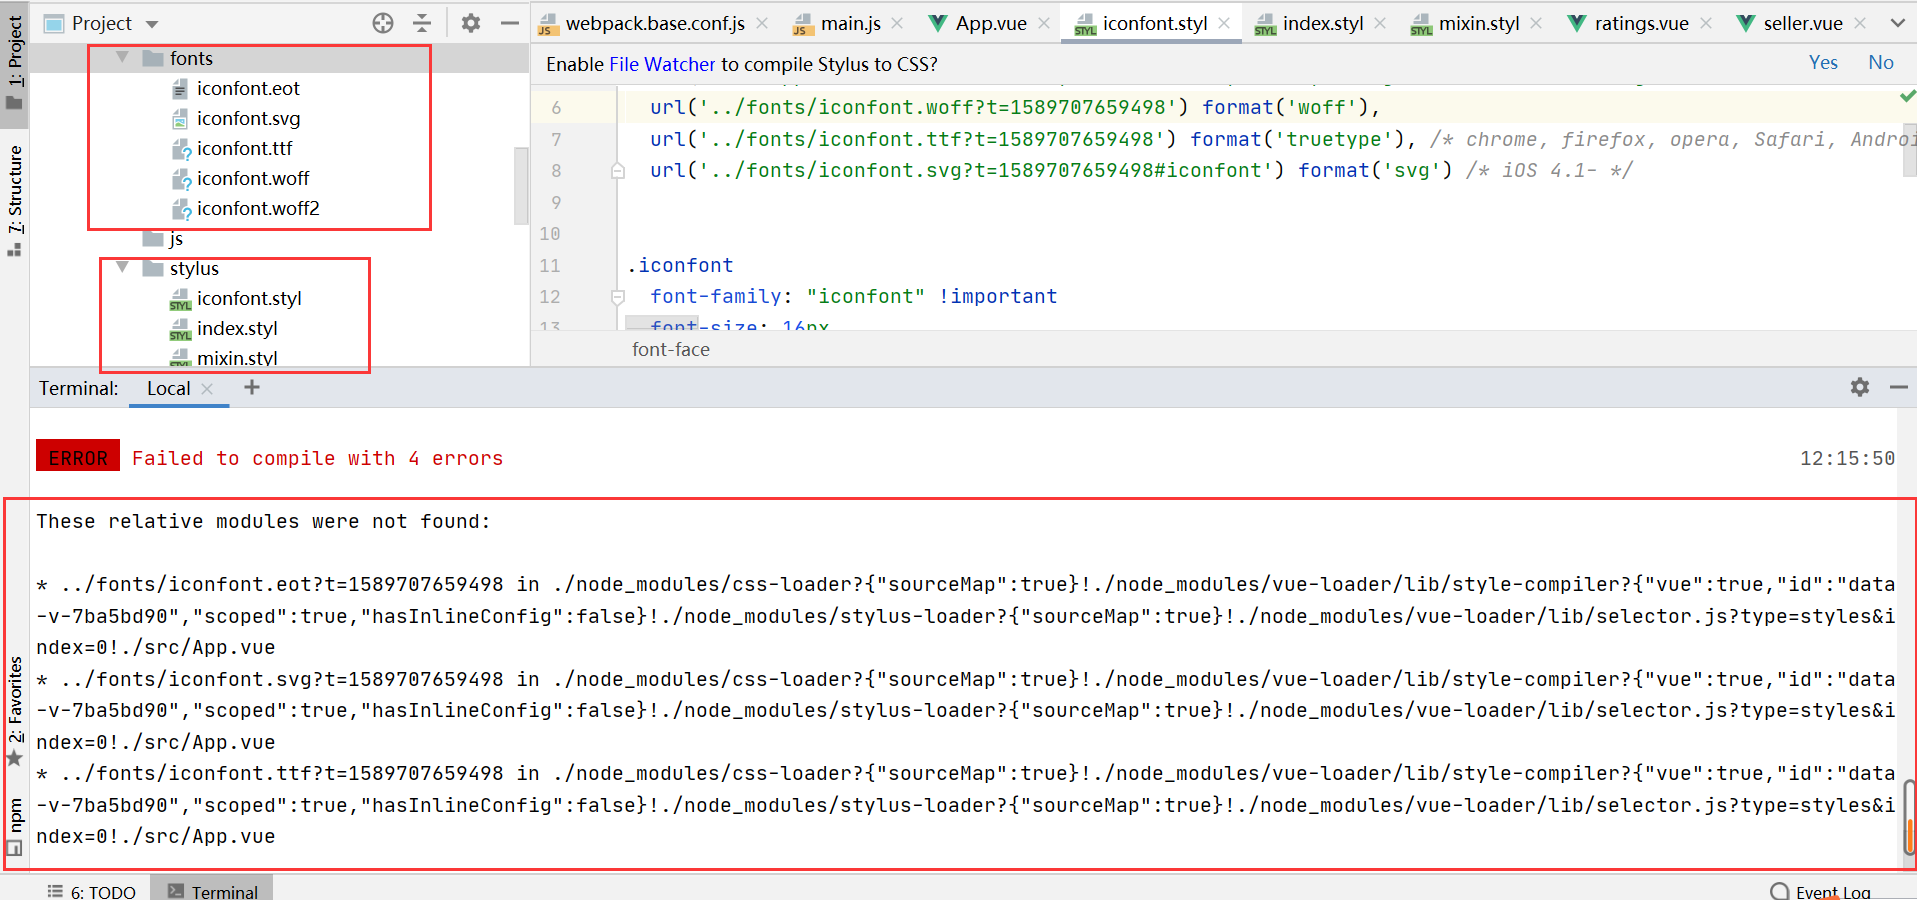The width and height of the screenshot is (1917, 900).
Task: Select iconfont.woff in project tree
Action: pos(253,179)
